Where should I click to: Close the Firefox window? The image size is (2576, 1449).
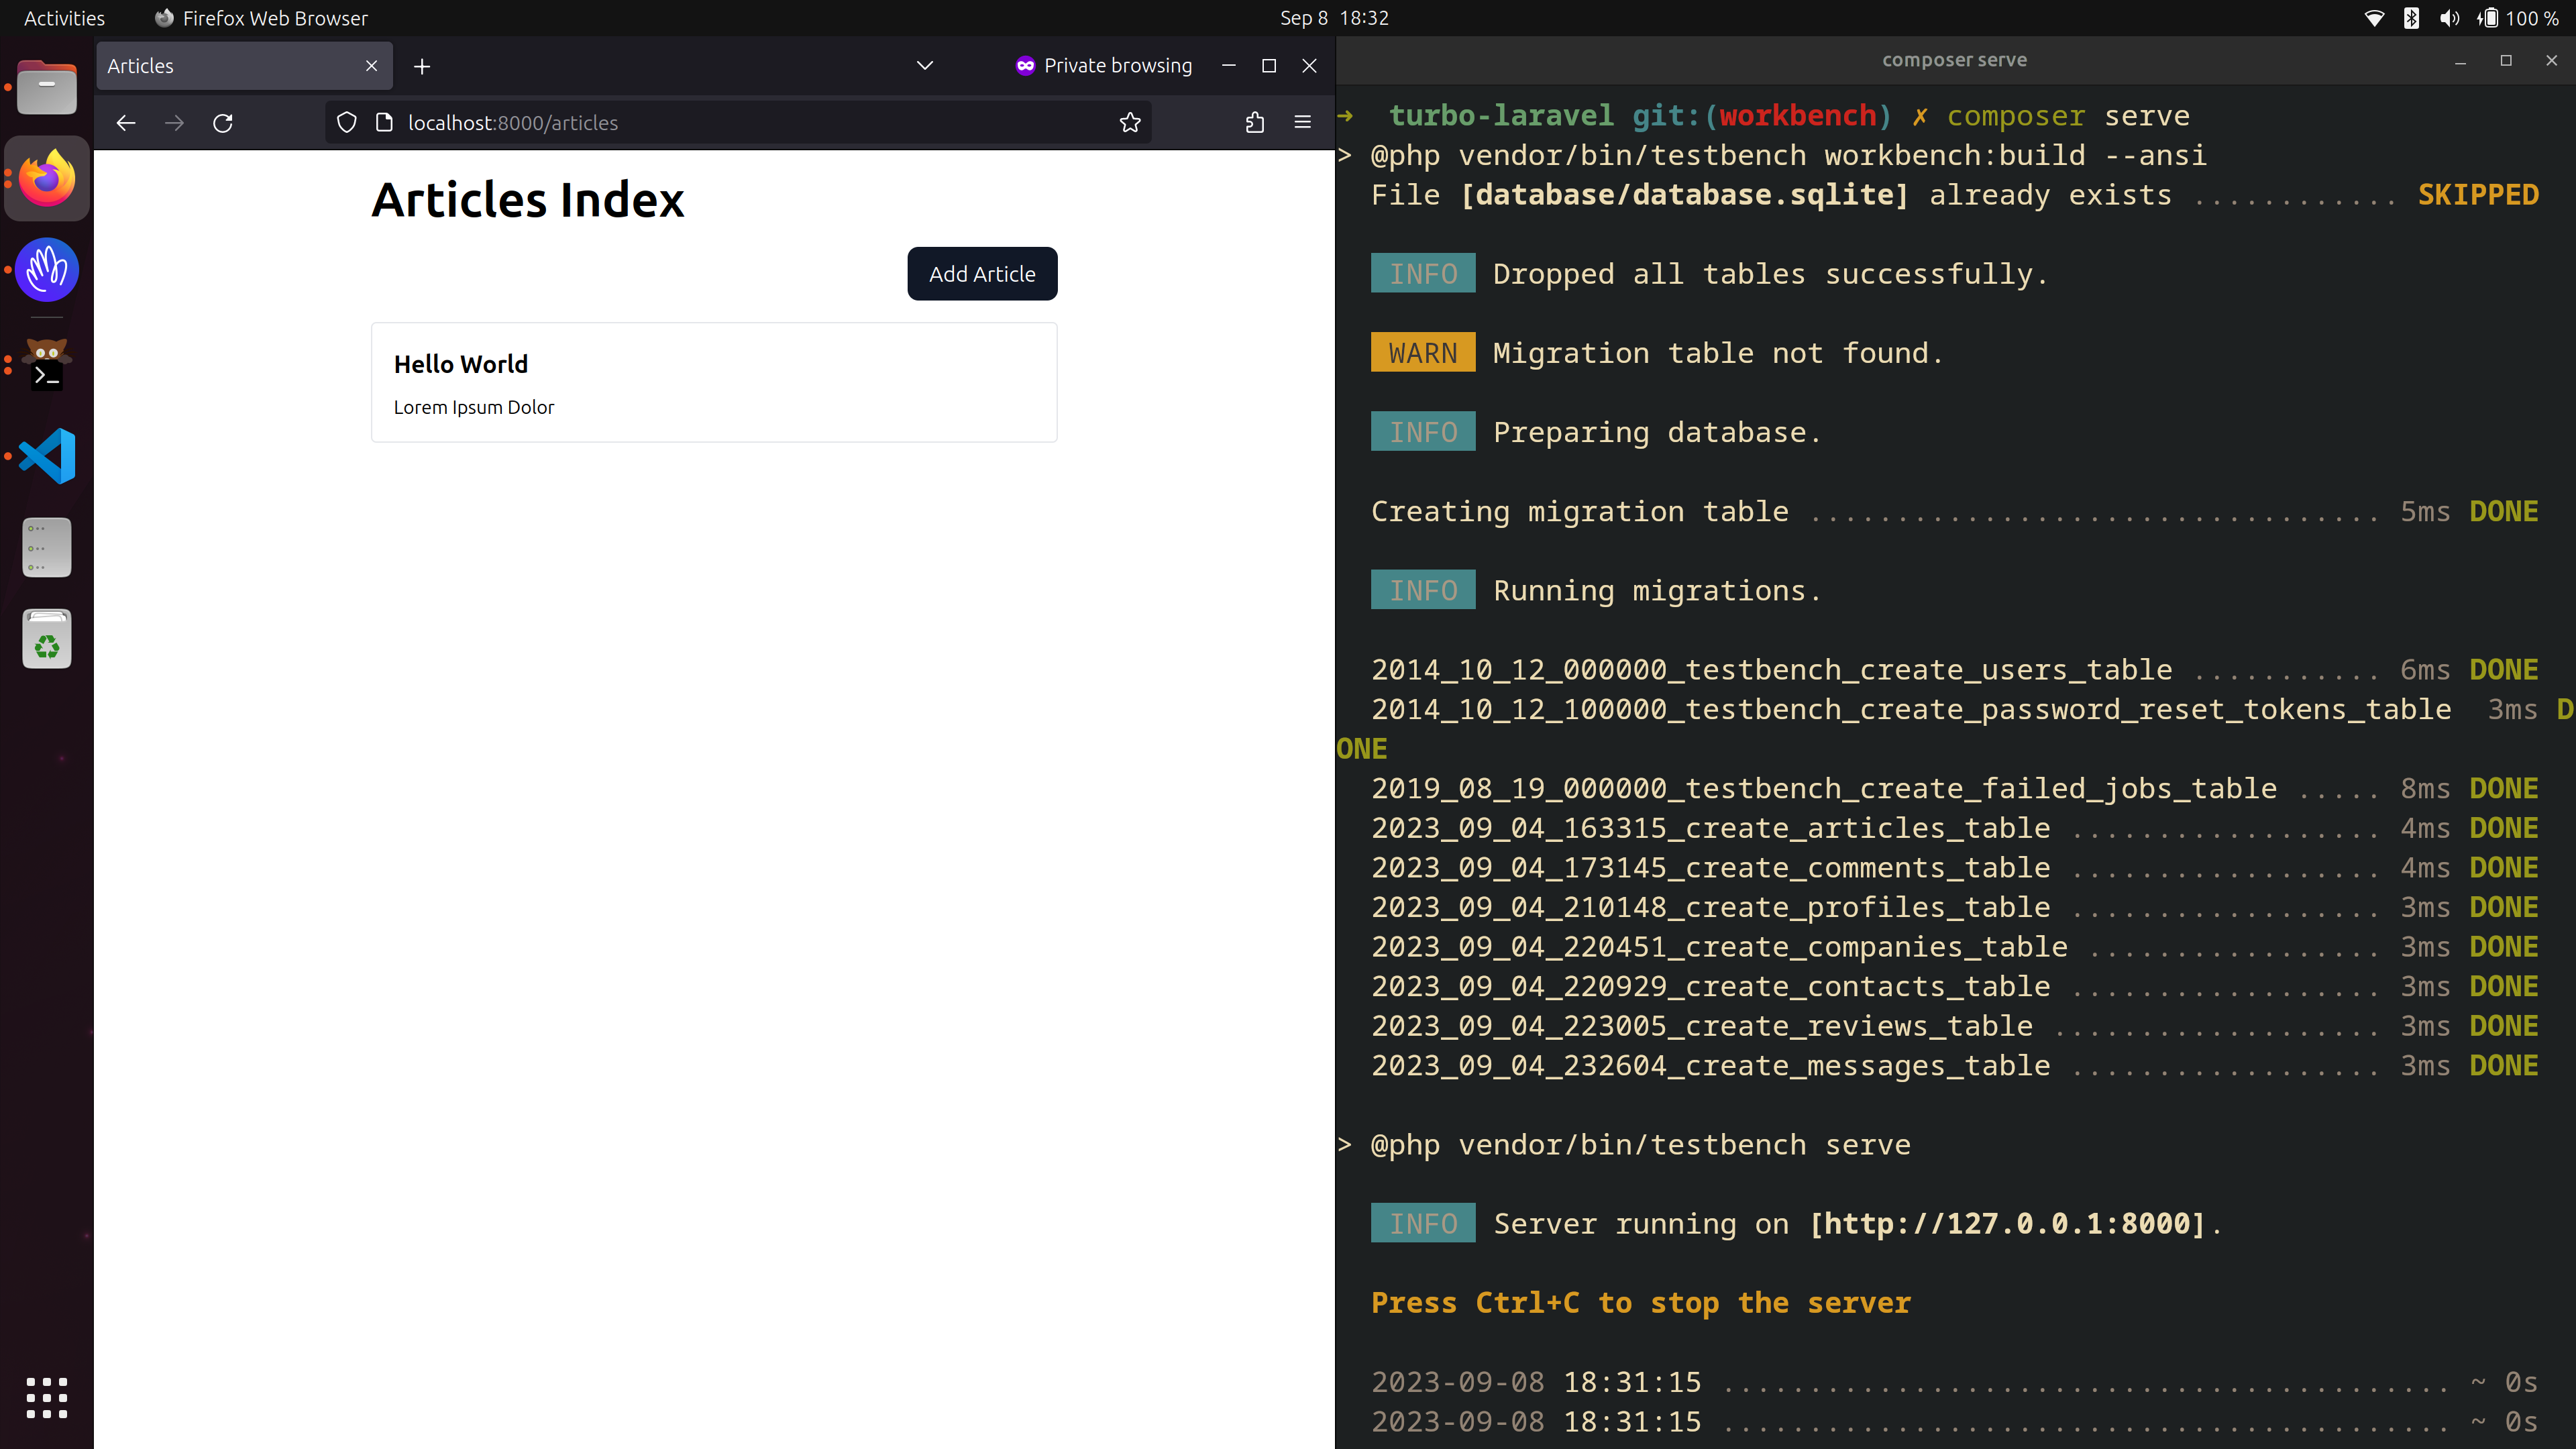pyautogui.click(x=1309, y=66)
